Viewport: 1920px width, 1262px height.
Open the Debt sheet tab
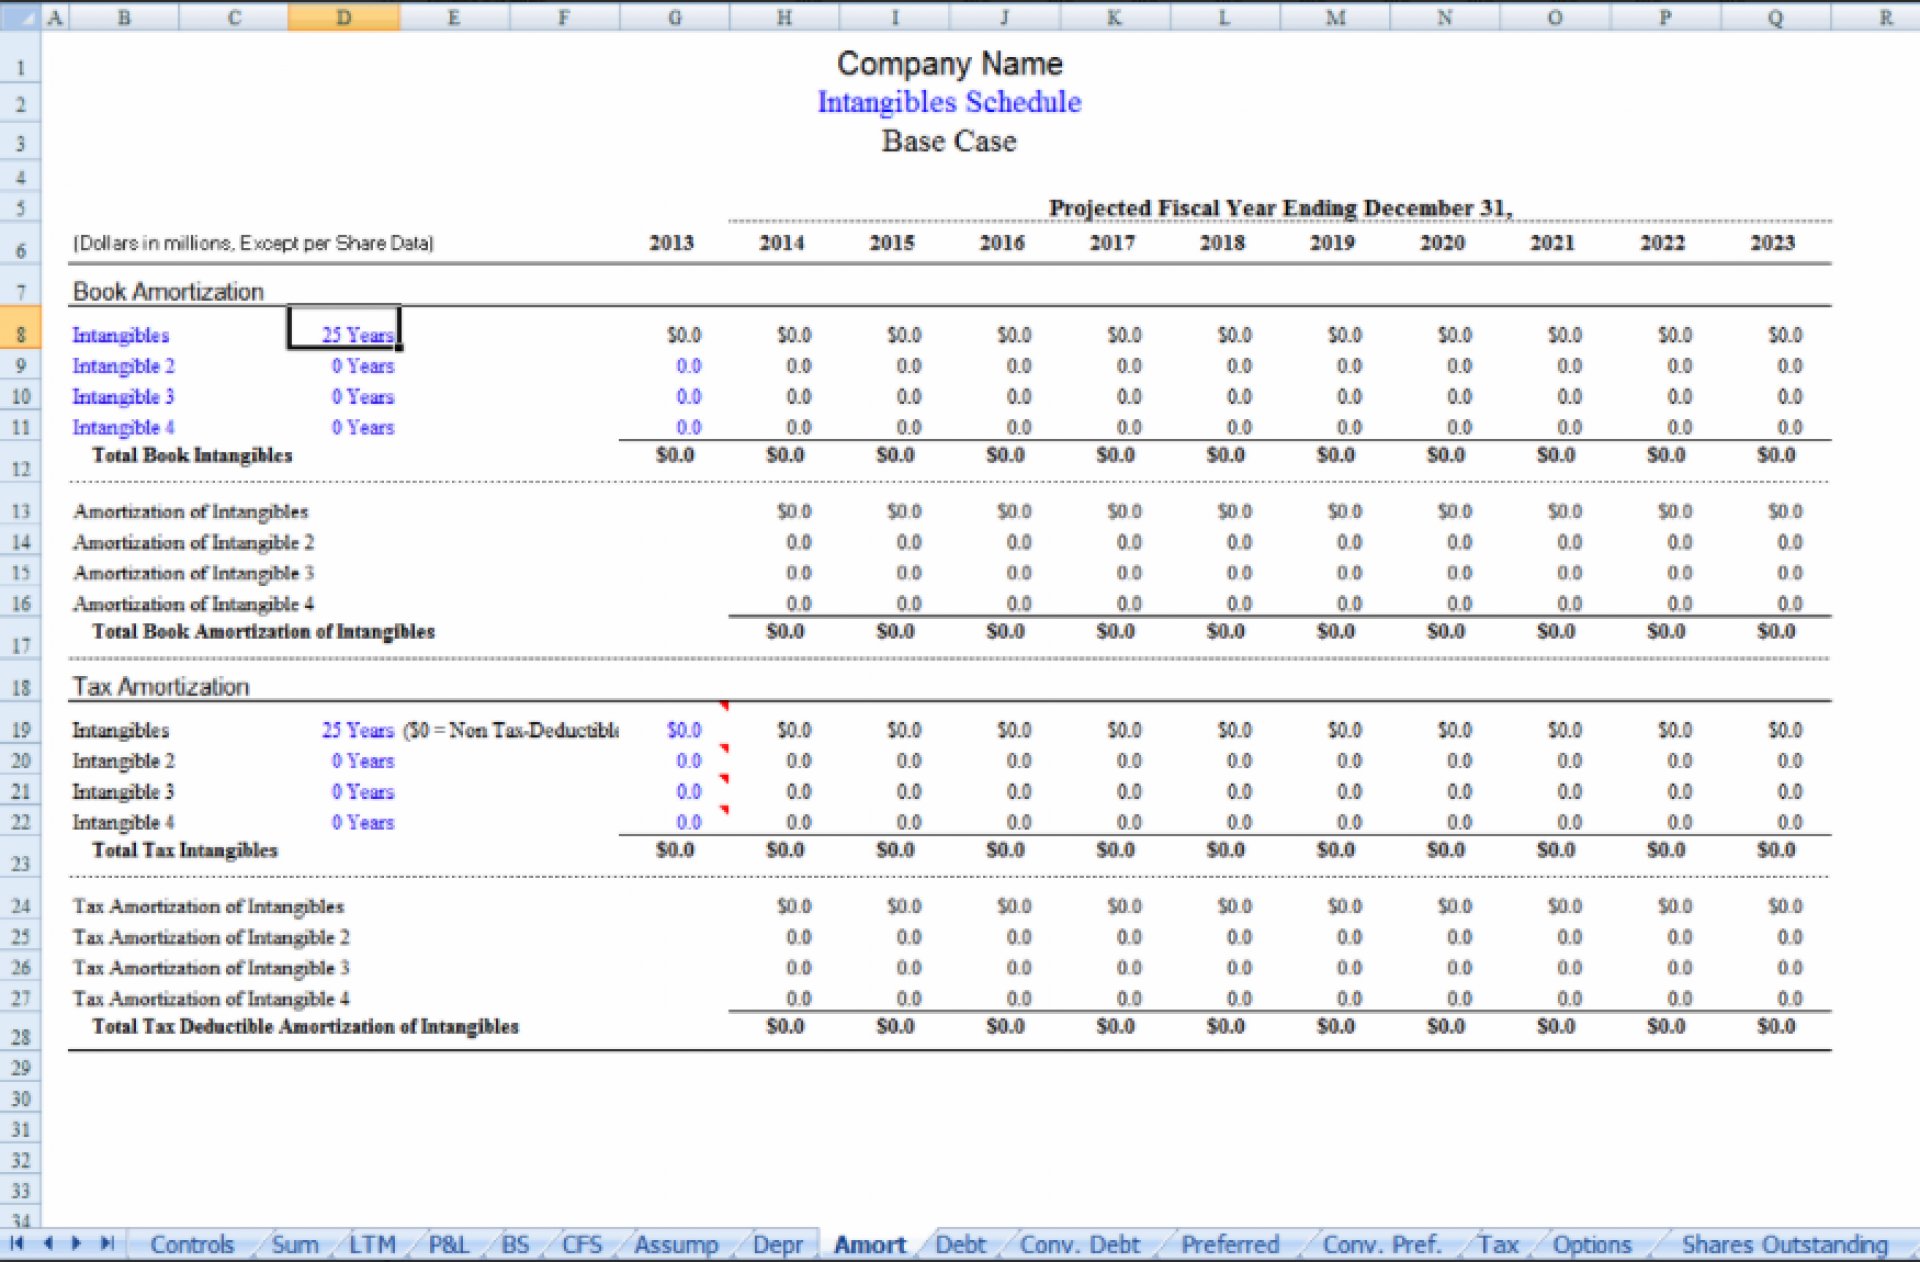[960, 1245]
